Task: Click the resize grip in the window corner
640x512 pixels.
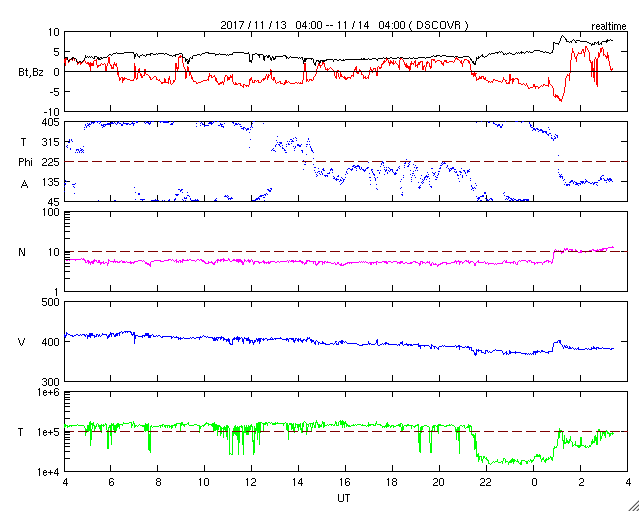Action: click(x=633, y=505)
